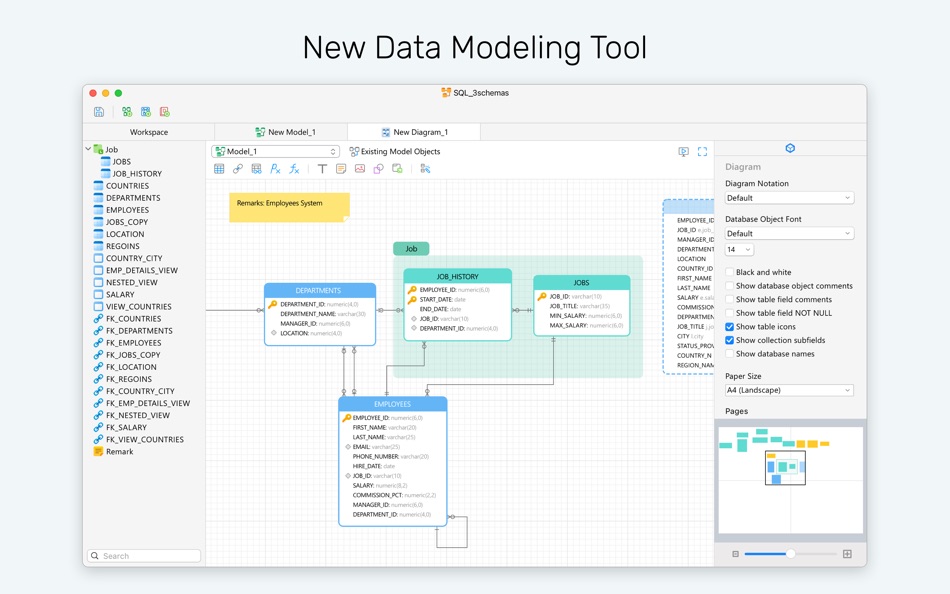Image resolution: width=950 pixels, height=594 pixels.
Task: Click the fullscreen icon above the diagram
Action: (x=702, y=152)
